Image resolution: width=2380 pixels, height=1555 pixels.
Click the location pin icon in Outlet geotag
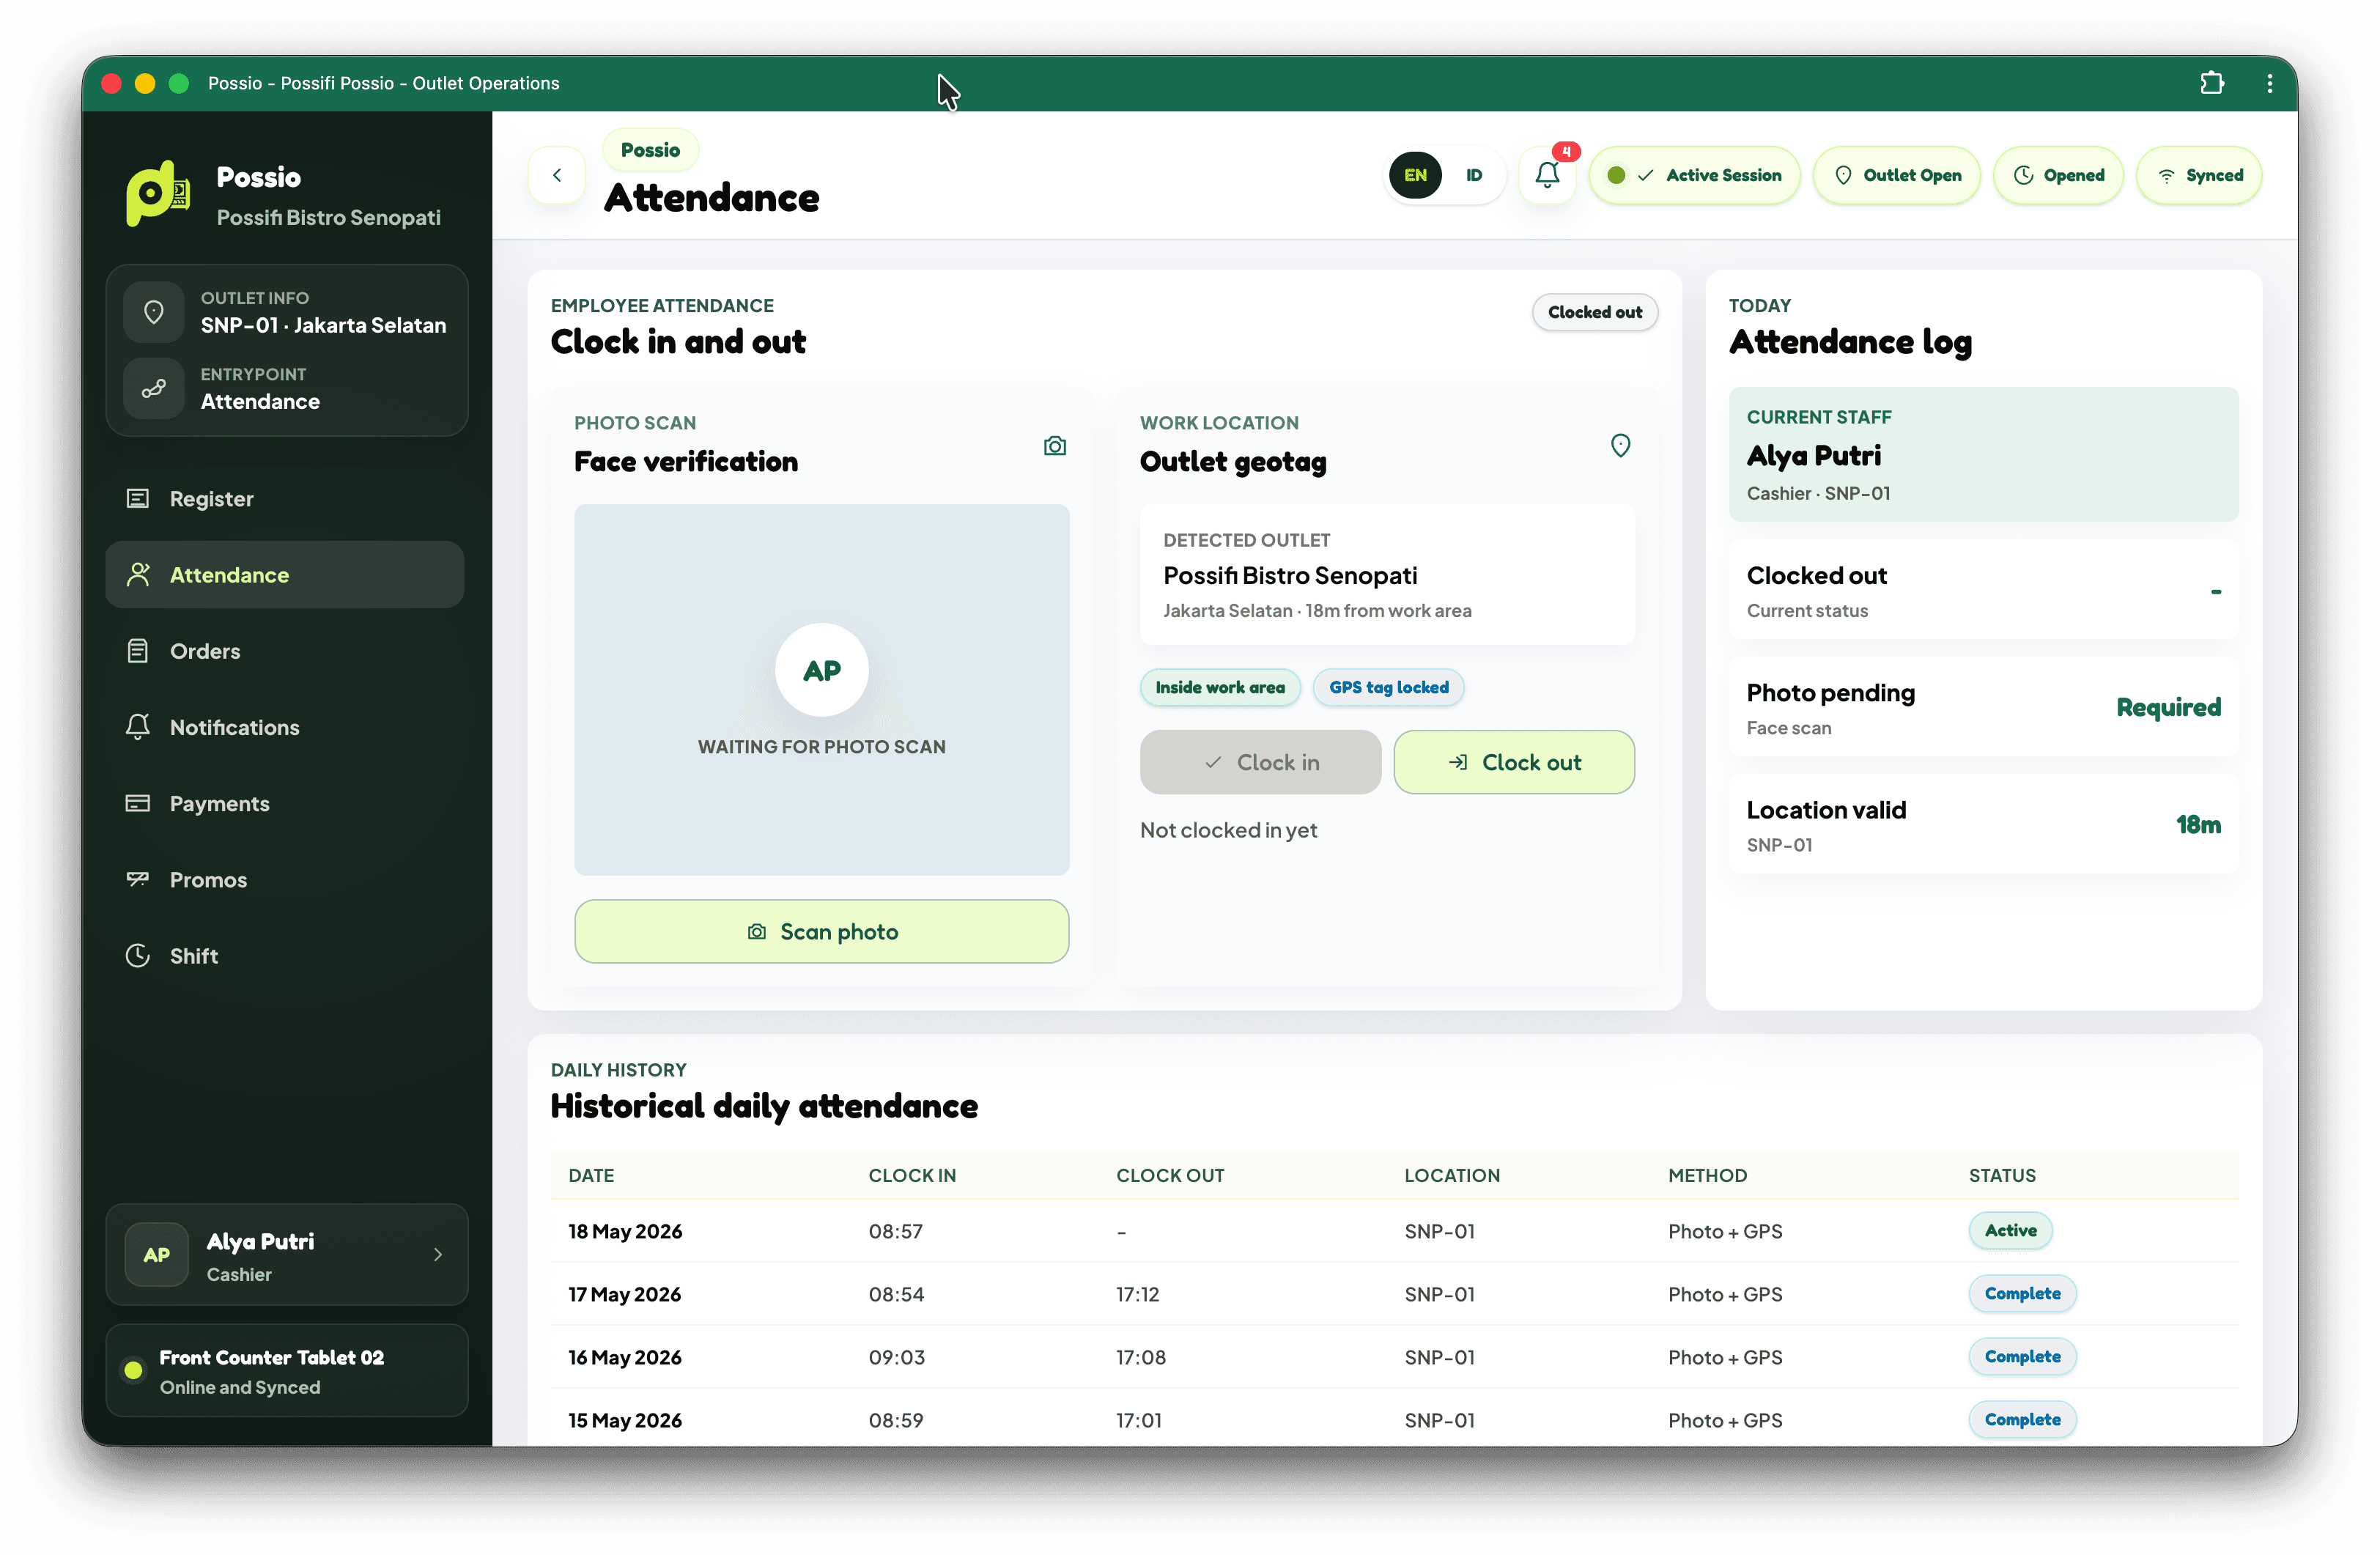pyautogui.click(x=1620, y=445)
